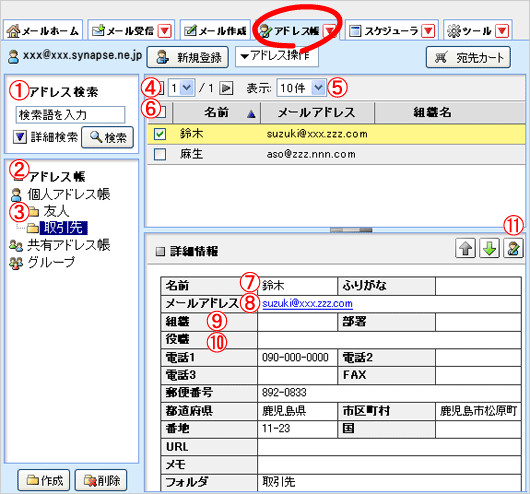This screenshot has height=494, width=530.
Task: Open the 宛先カート button
Action: (468, 57)
